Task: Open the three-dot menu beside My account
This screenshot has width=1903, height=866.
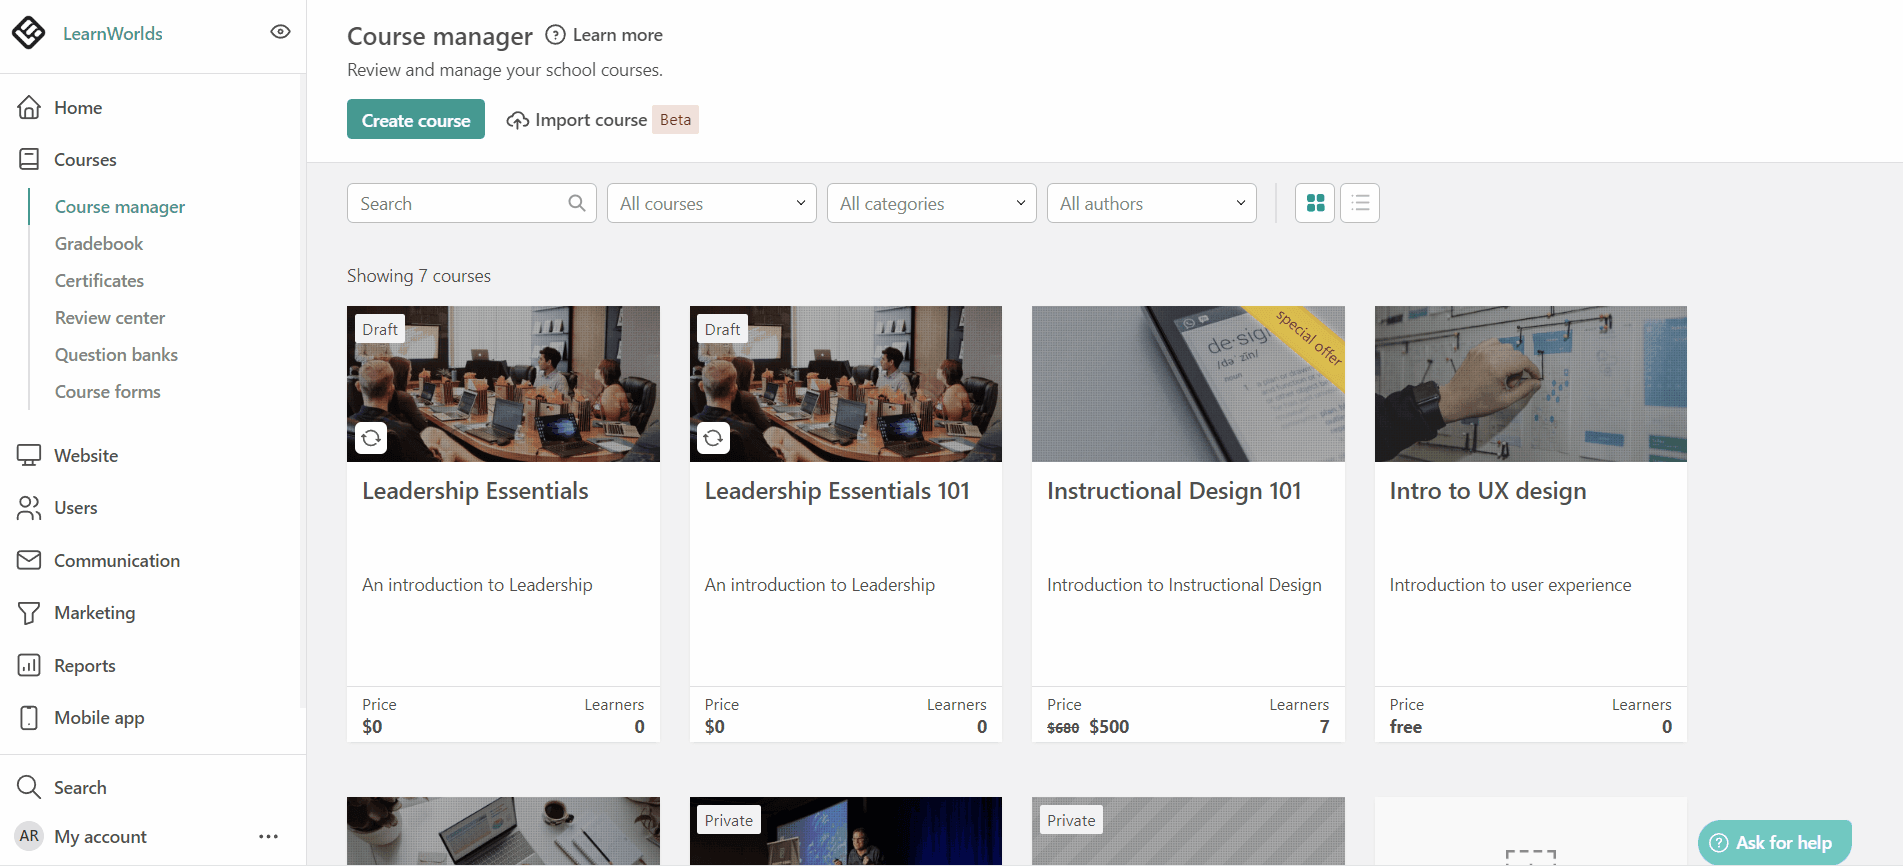Action: [268, 836]
